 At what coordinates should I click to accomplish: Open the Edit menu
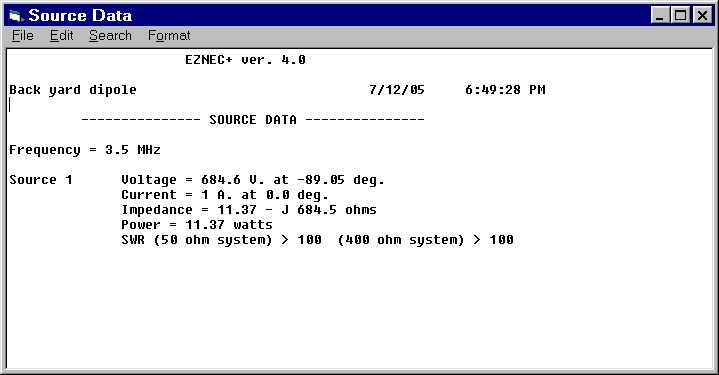(x=61, y=36)
